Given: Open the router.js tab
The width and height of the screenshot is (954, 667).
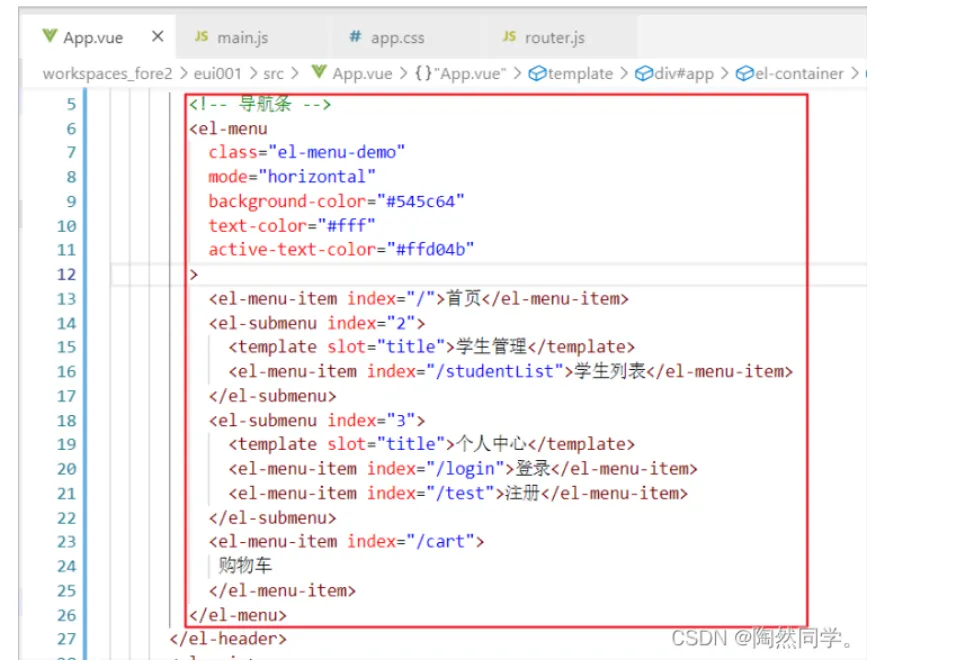Looking at the screenshot, I should click(554, 38).
